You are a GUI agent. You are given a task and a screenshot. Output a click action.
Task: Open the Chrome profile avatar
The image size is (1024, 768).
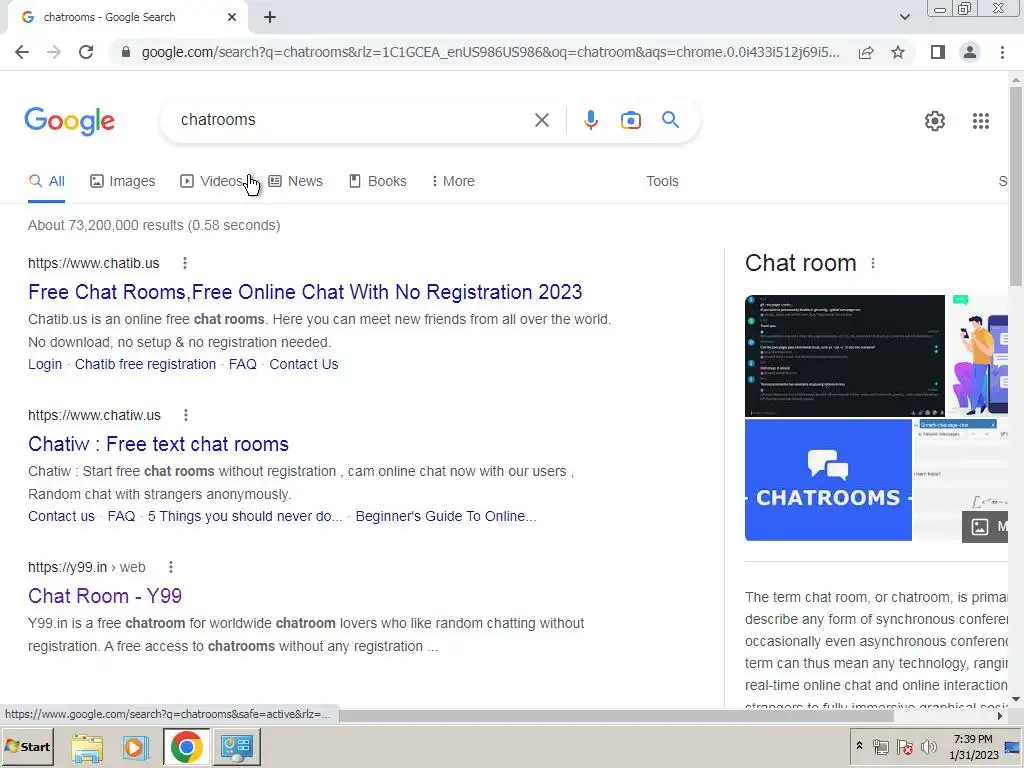click(970, 52)
